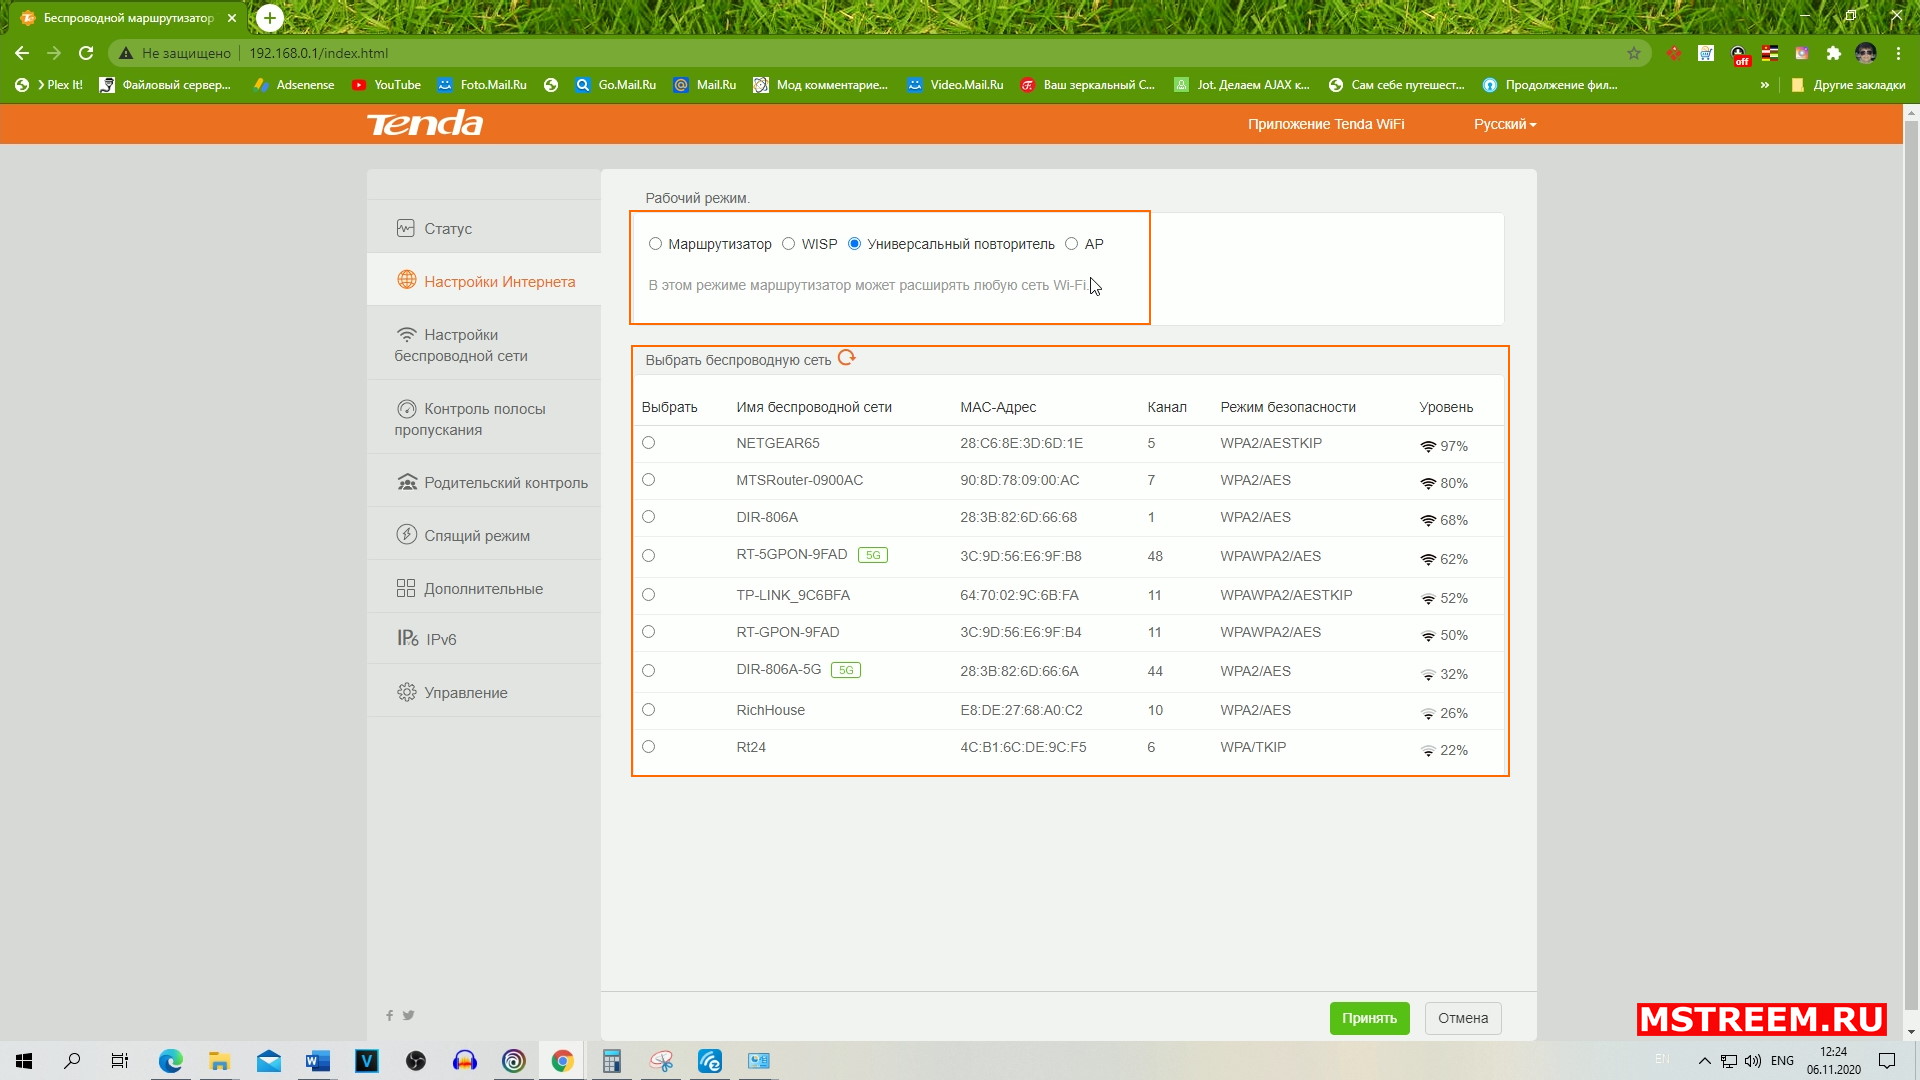This screenshot has height=1080, width=1920.
Task: Click refresh icon next to Выбрать беспроводную сеть
Action: tap(847, 359)
